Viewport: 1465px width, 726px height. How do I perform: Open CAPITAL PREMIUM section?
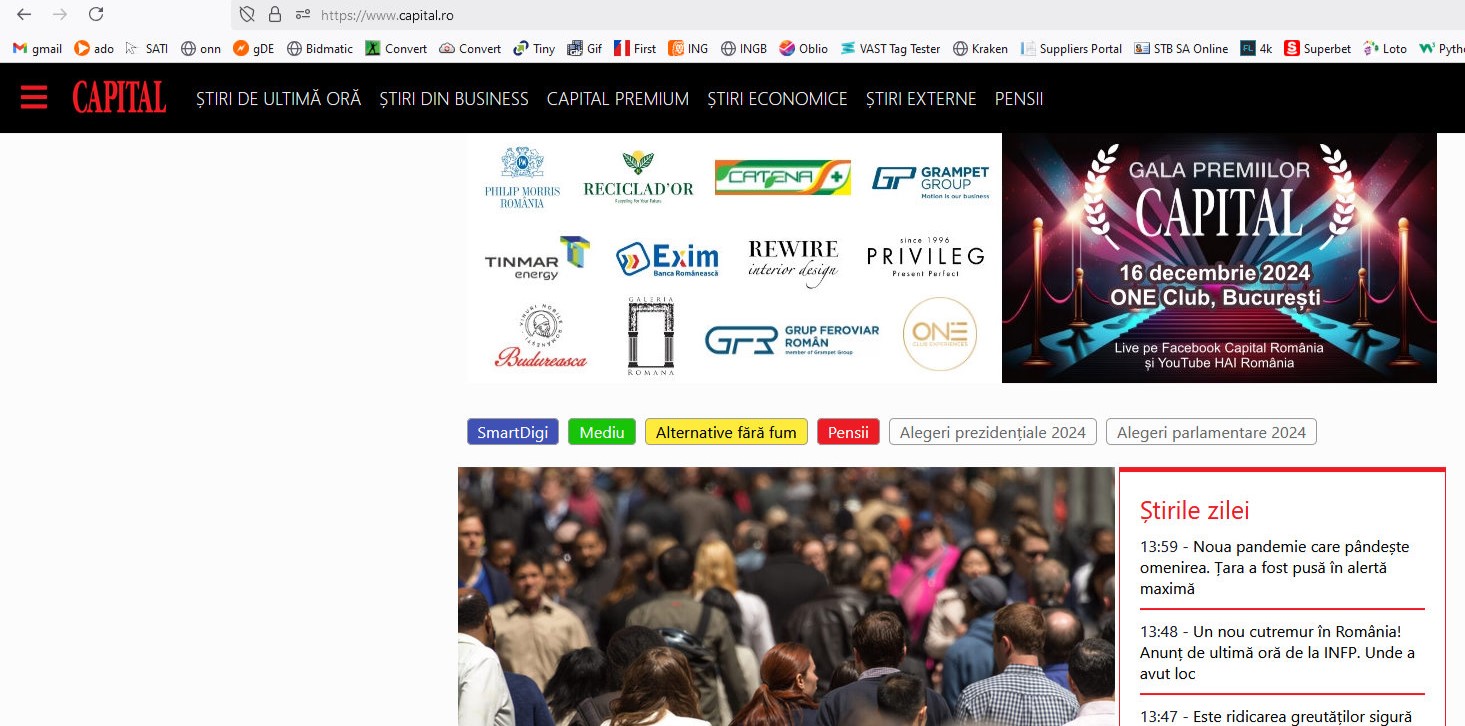point(618,99)
